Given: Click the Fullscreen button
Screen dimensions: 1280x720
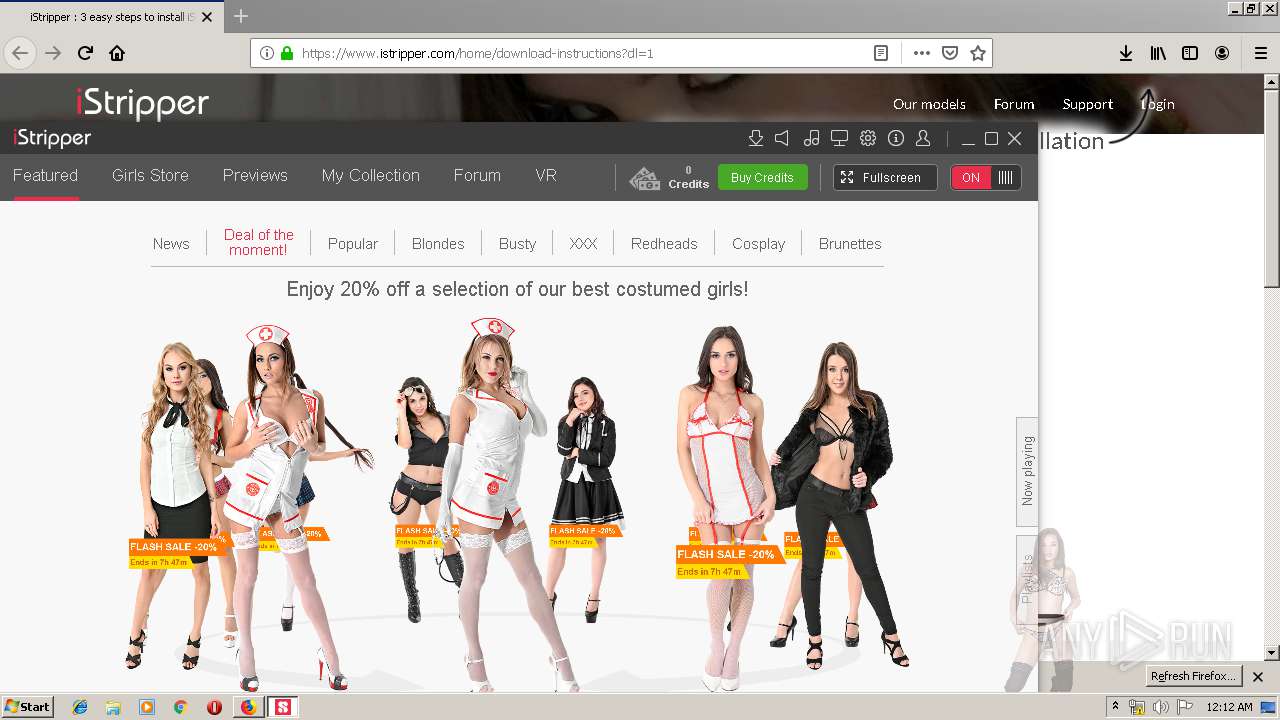Looking at the screenshot, I should coord(885,177).
